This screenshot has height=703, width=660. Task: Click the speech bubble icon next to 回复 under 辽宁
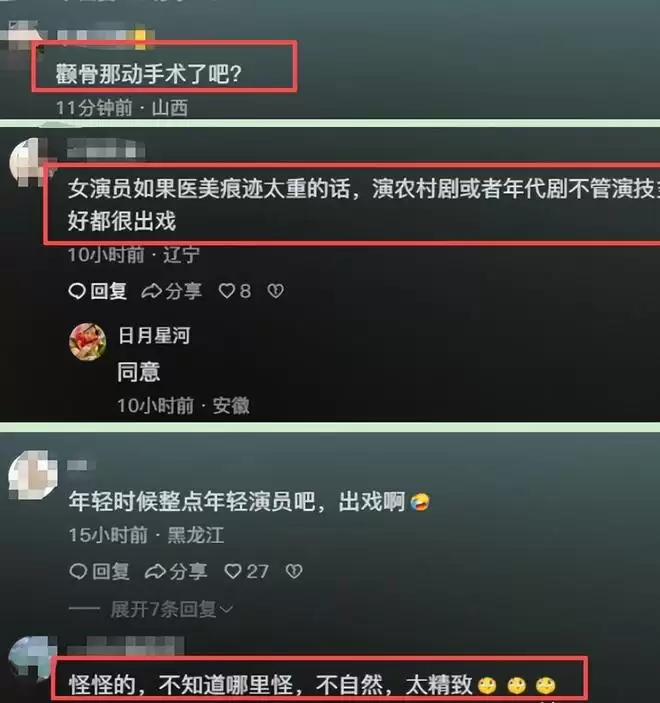(x=77, y=291)
